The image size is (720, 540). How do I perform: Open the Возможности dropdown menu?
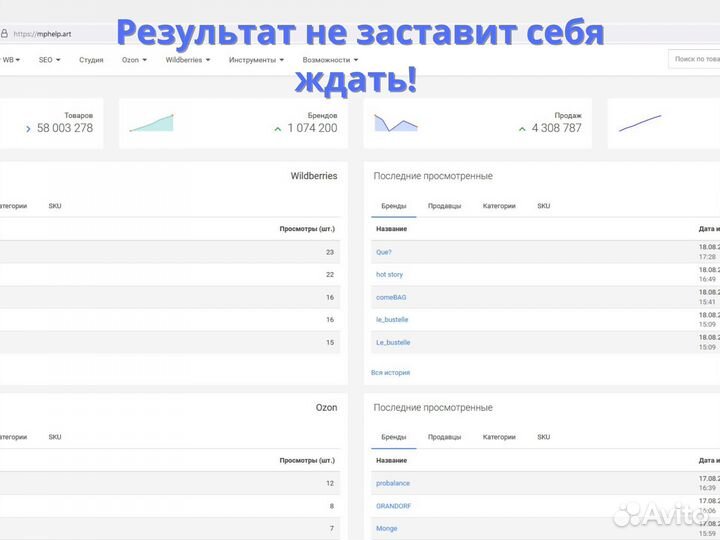point(330,60)
